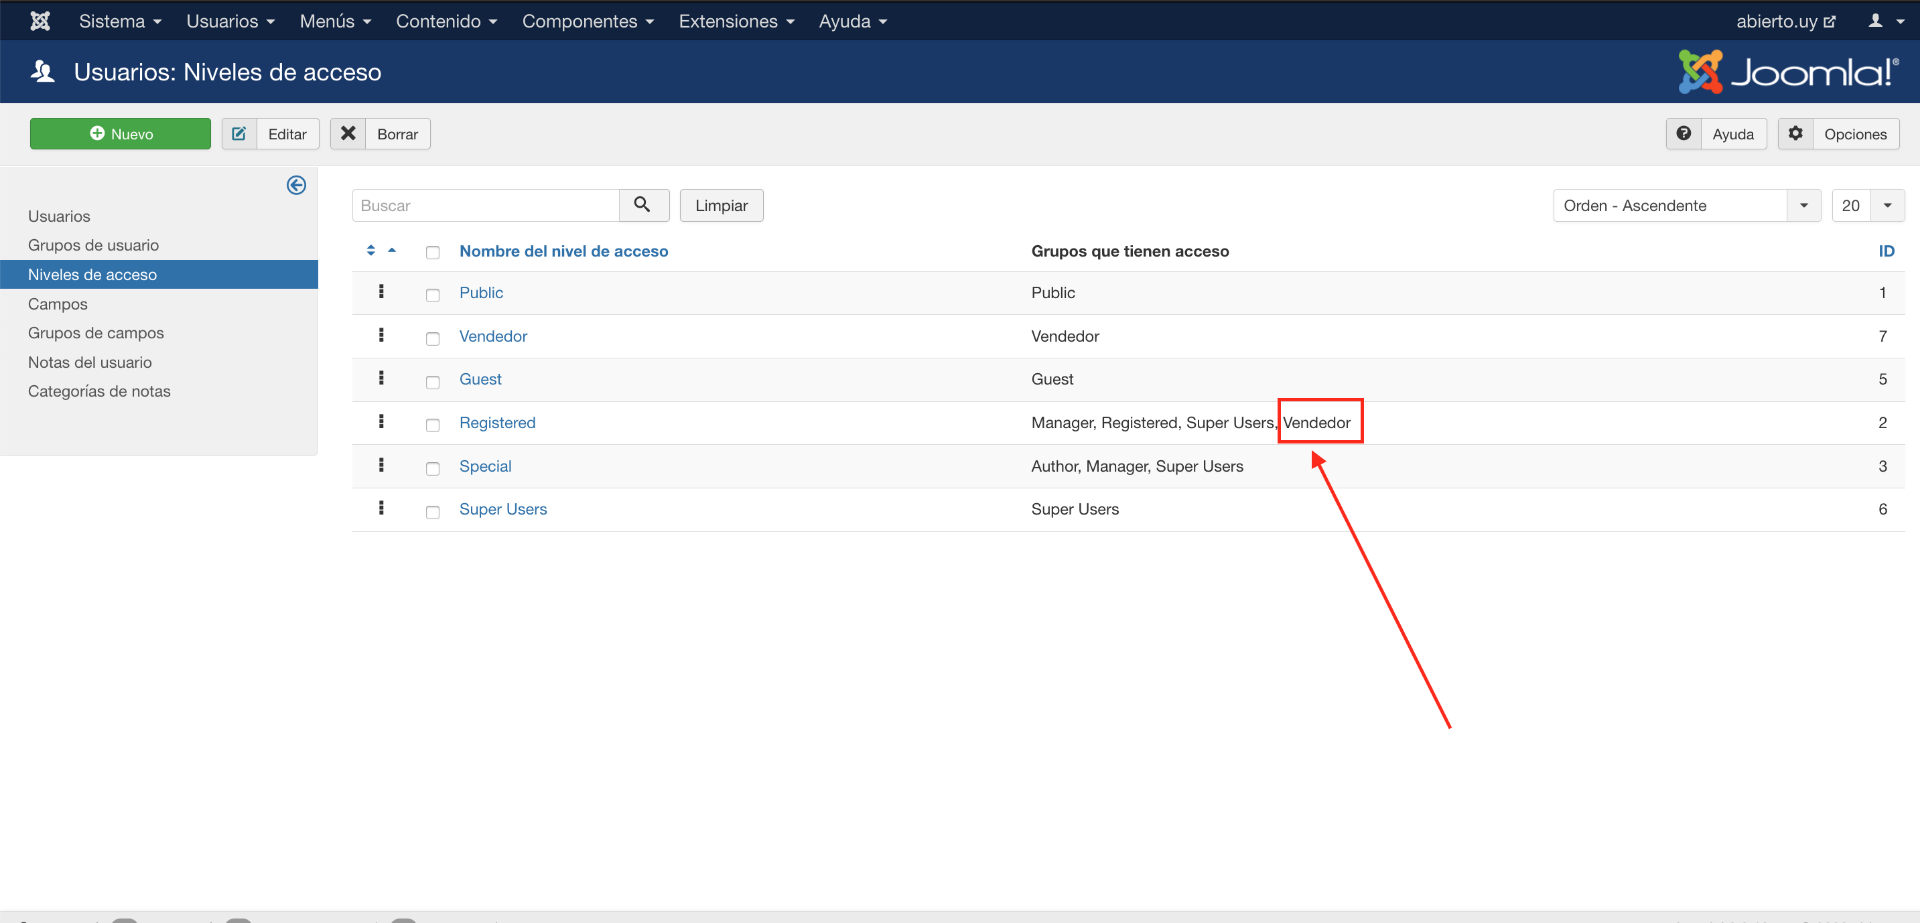Open the Extensiones menu

[736, 21]
